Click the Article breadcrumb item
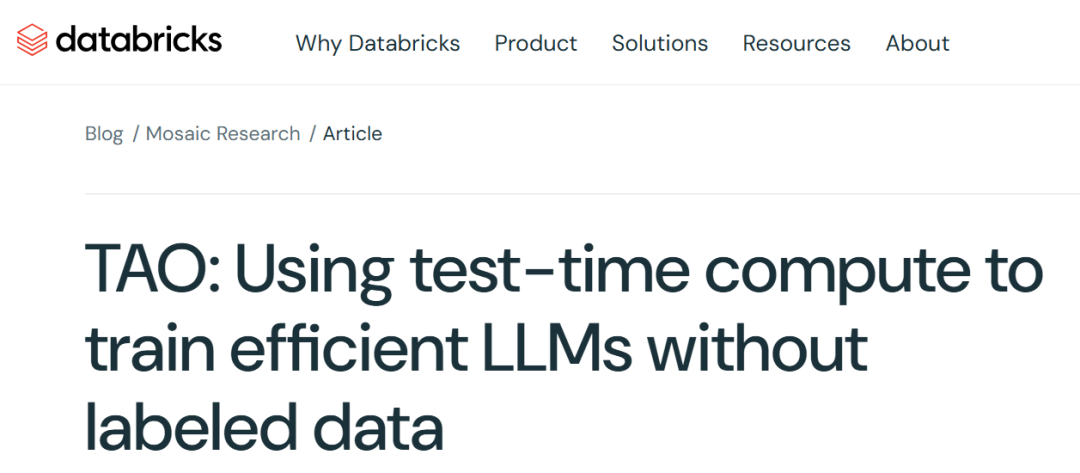Image resolution: width=1080 pixels, height=473 pixels. pyautogui.click(x=352, y=134)
